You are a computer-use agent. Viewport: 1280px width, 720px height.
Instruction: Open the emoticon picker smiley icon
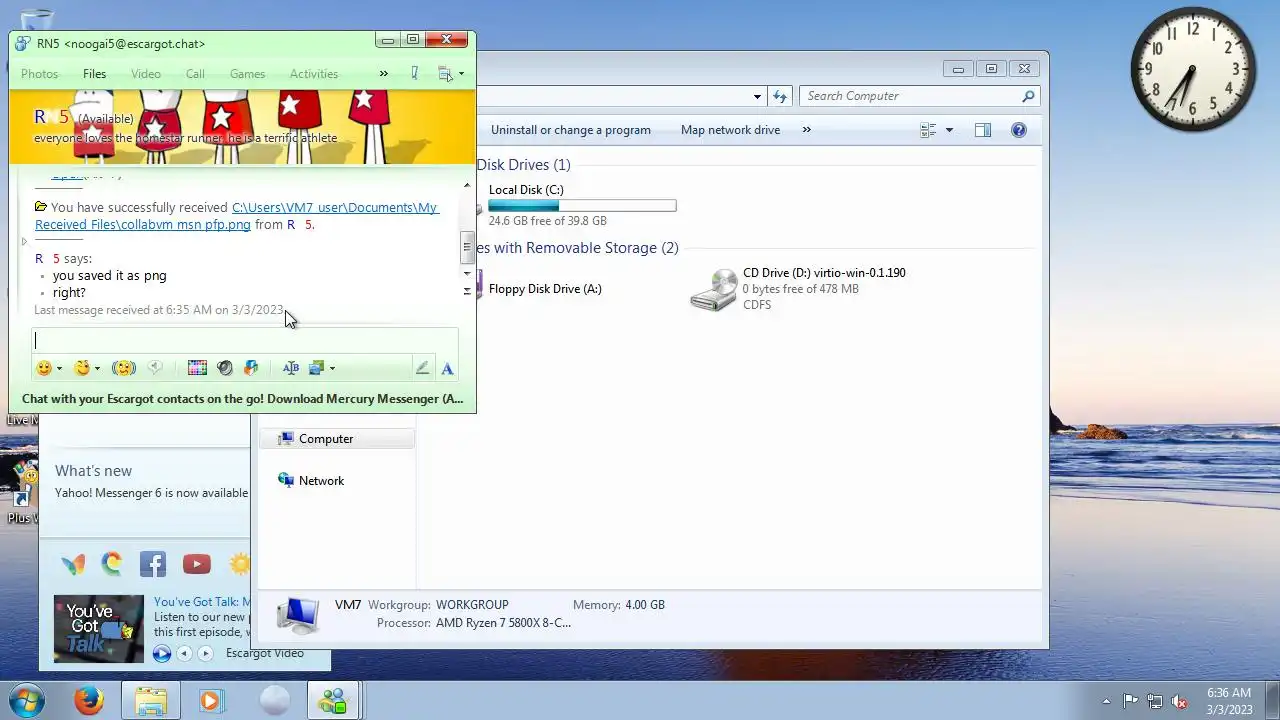[44, 368]
